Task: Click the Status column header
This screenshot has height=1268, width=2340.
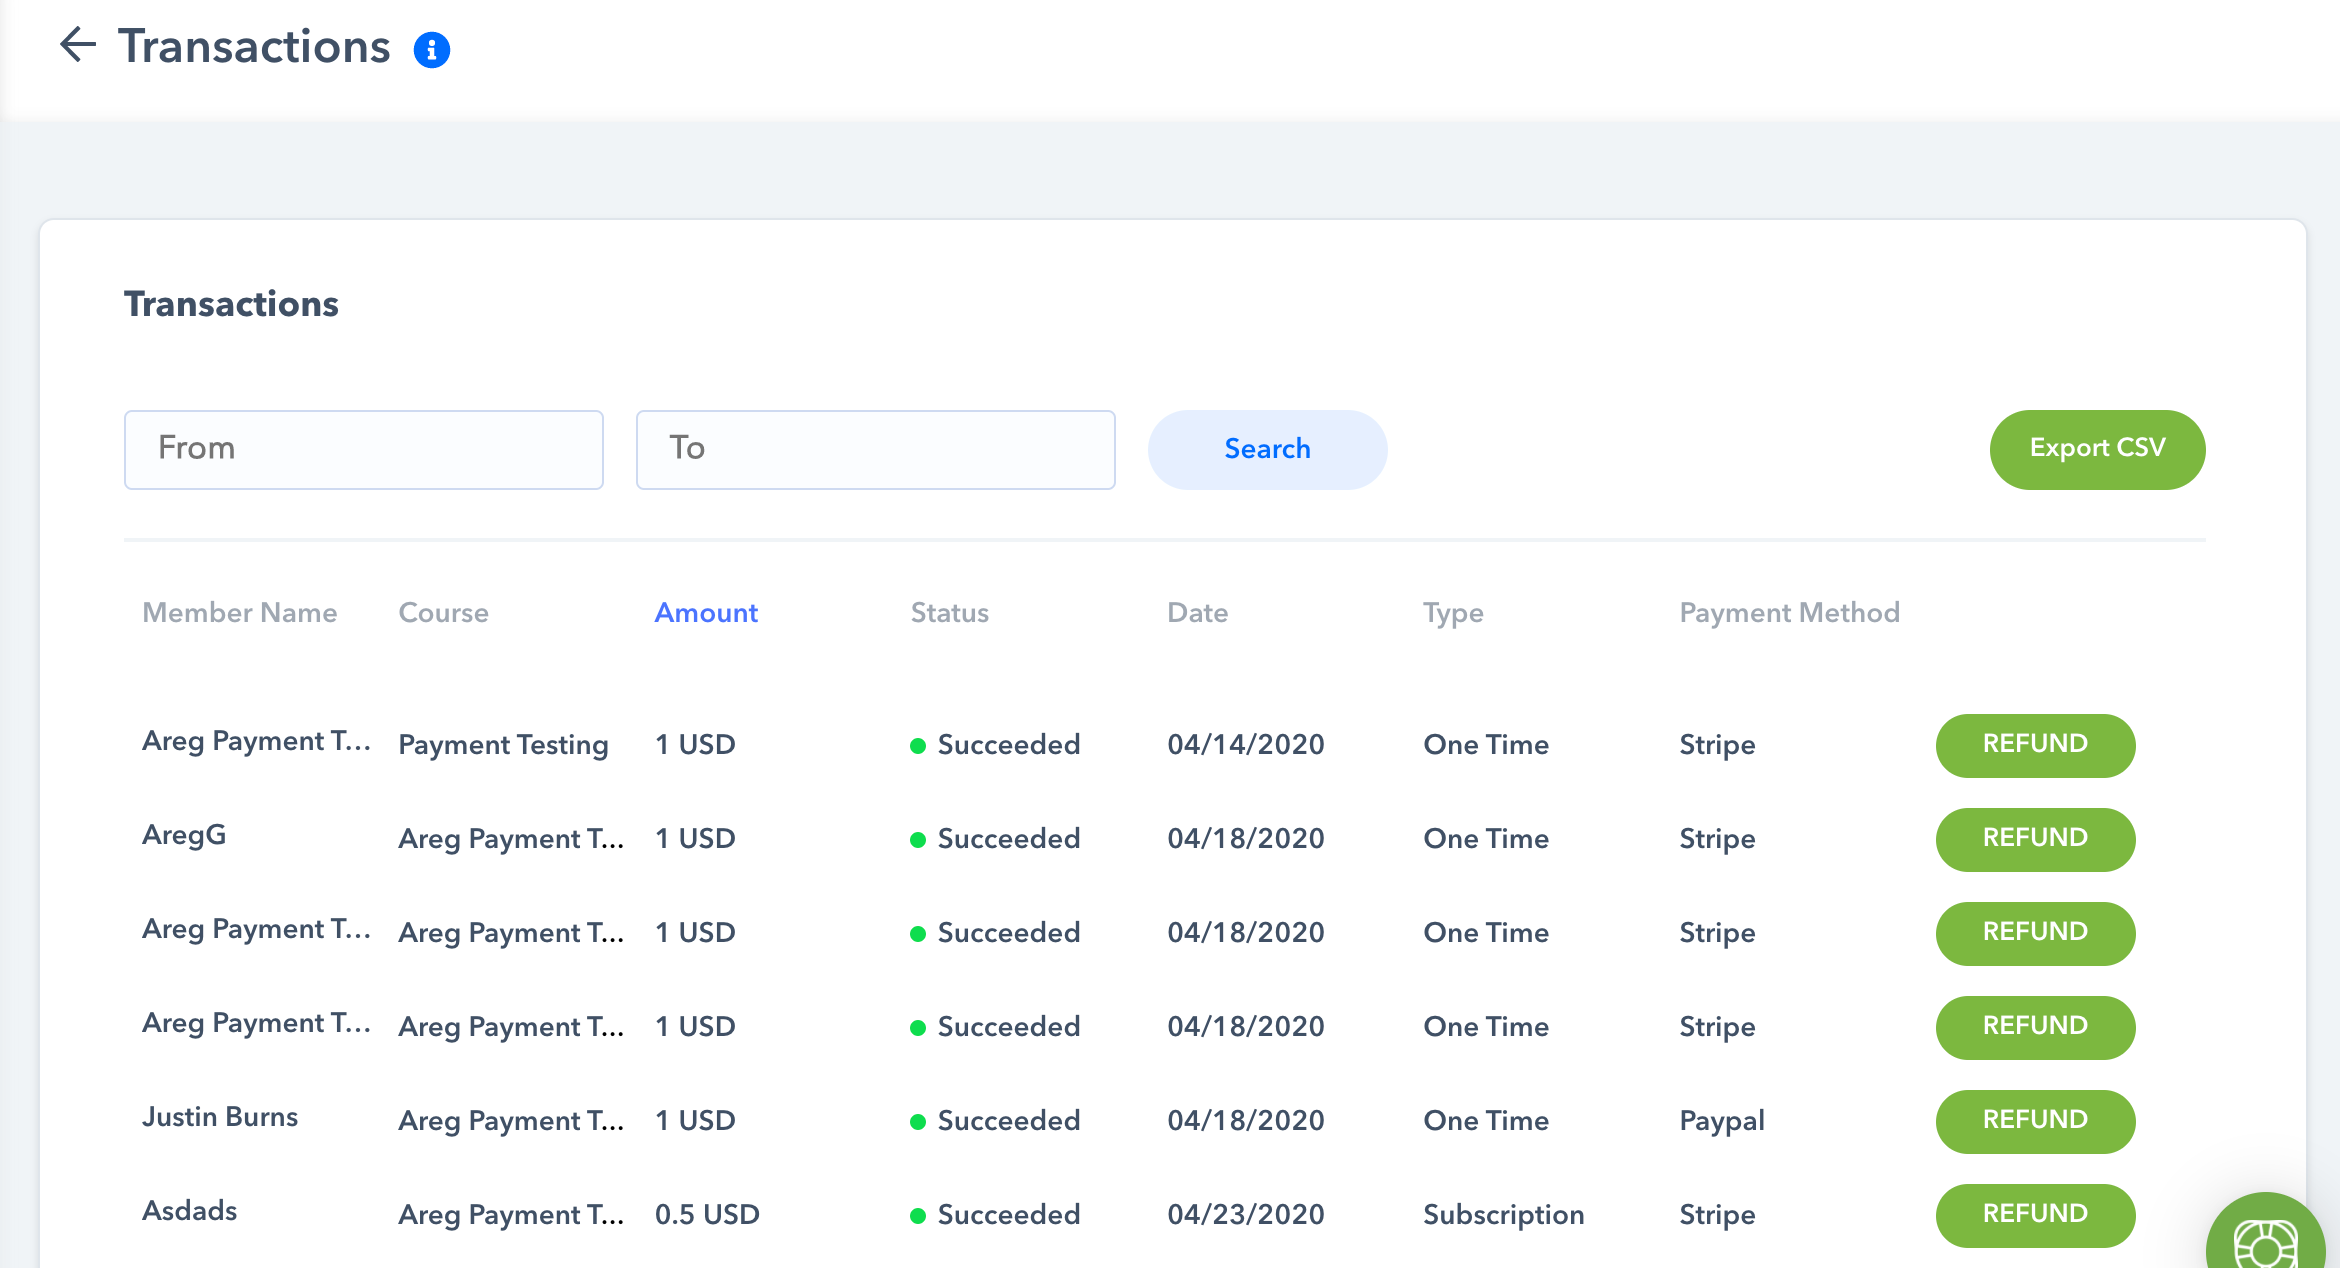Action: [x=950, y=612]
